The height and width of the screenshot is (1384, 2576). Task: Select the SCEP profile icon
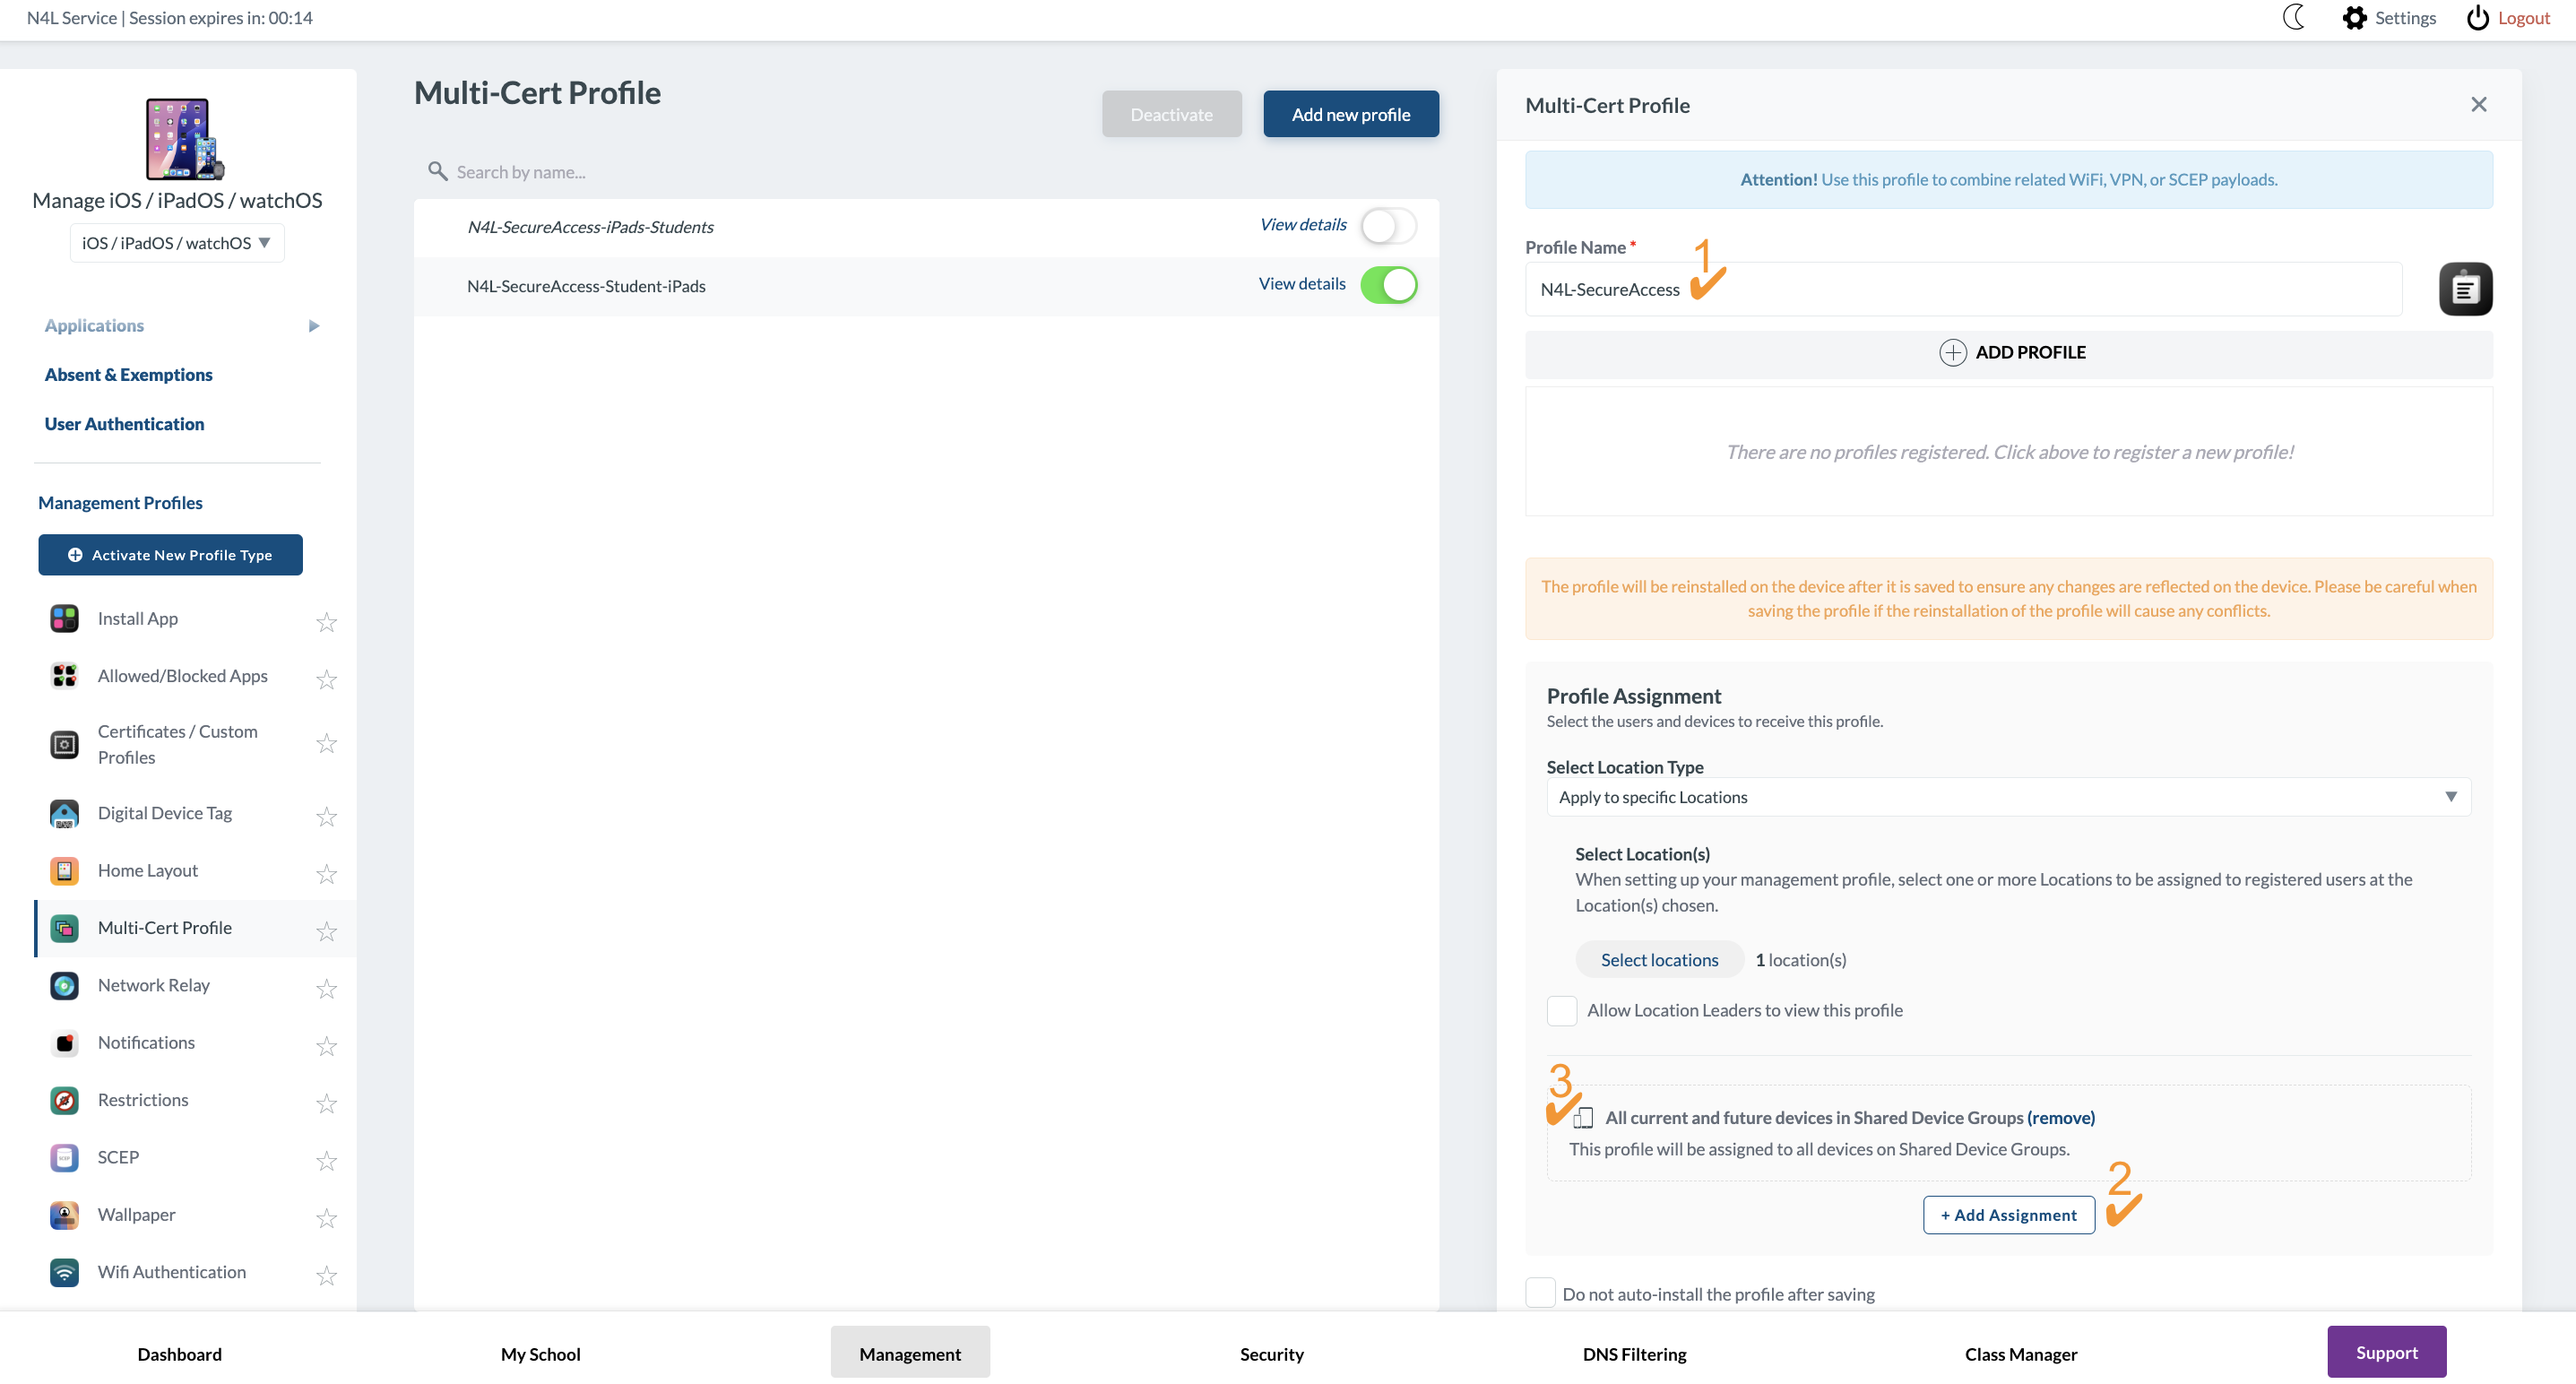pyautogui.click(x=64, y=1157)
